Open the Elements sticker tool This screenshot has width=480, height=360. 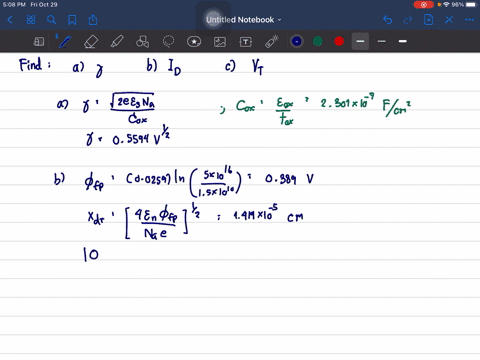point(194,42)
